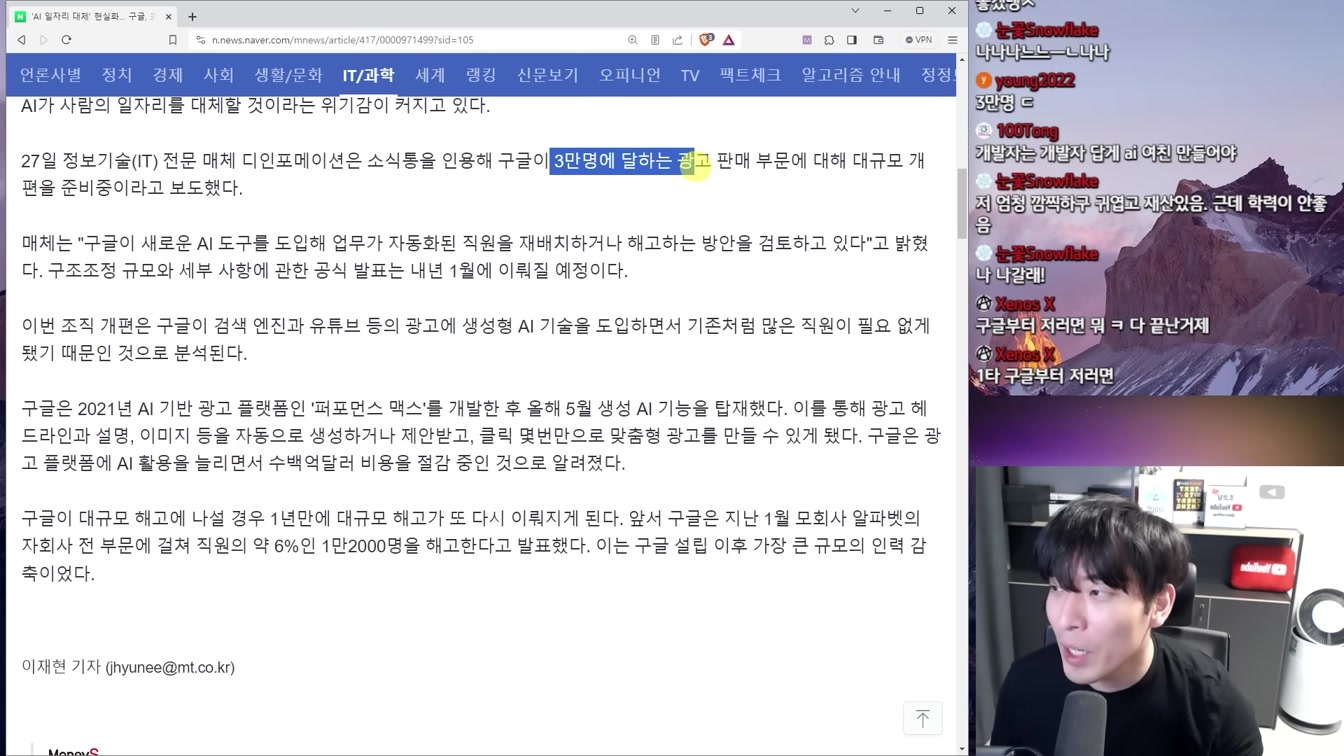Click the purple extension icon in the toolbar
Screen dimensions: 1344x756
[x=807, y=40]
